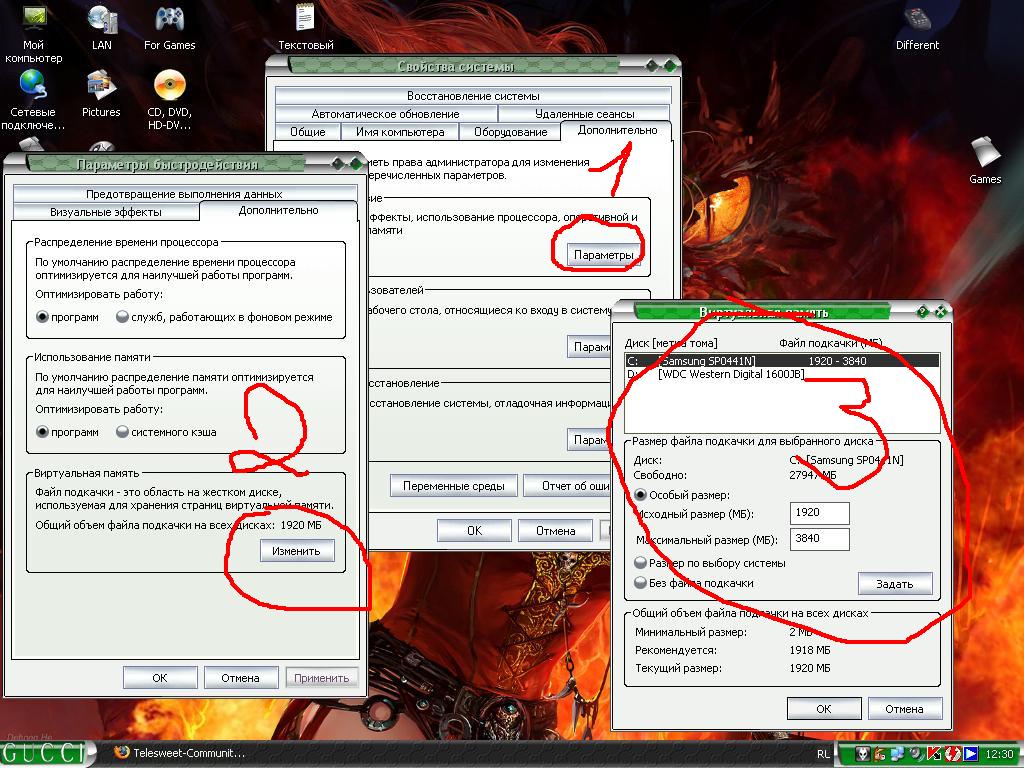Switch to Визуальные эффекты tab
The height and width of the screenshot is (768, 1024).
pyautogui.click(x=105, y=212)
